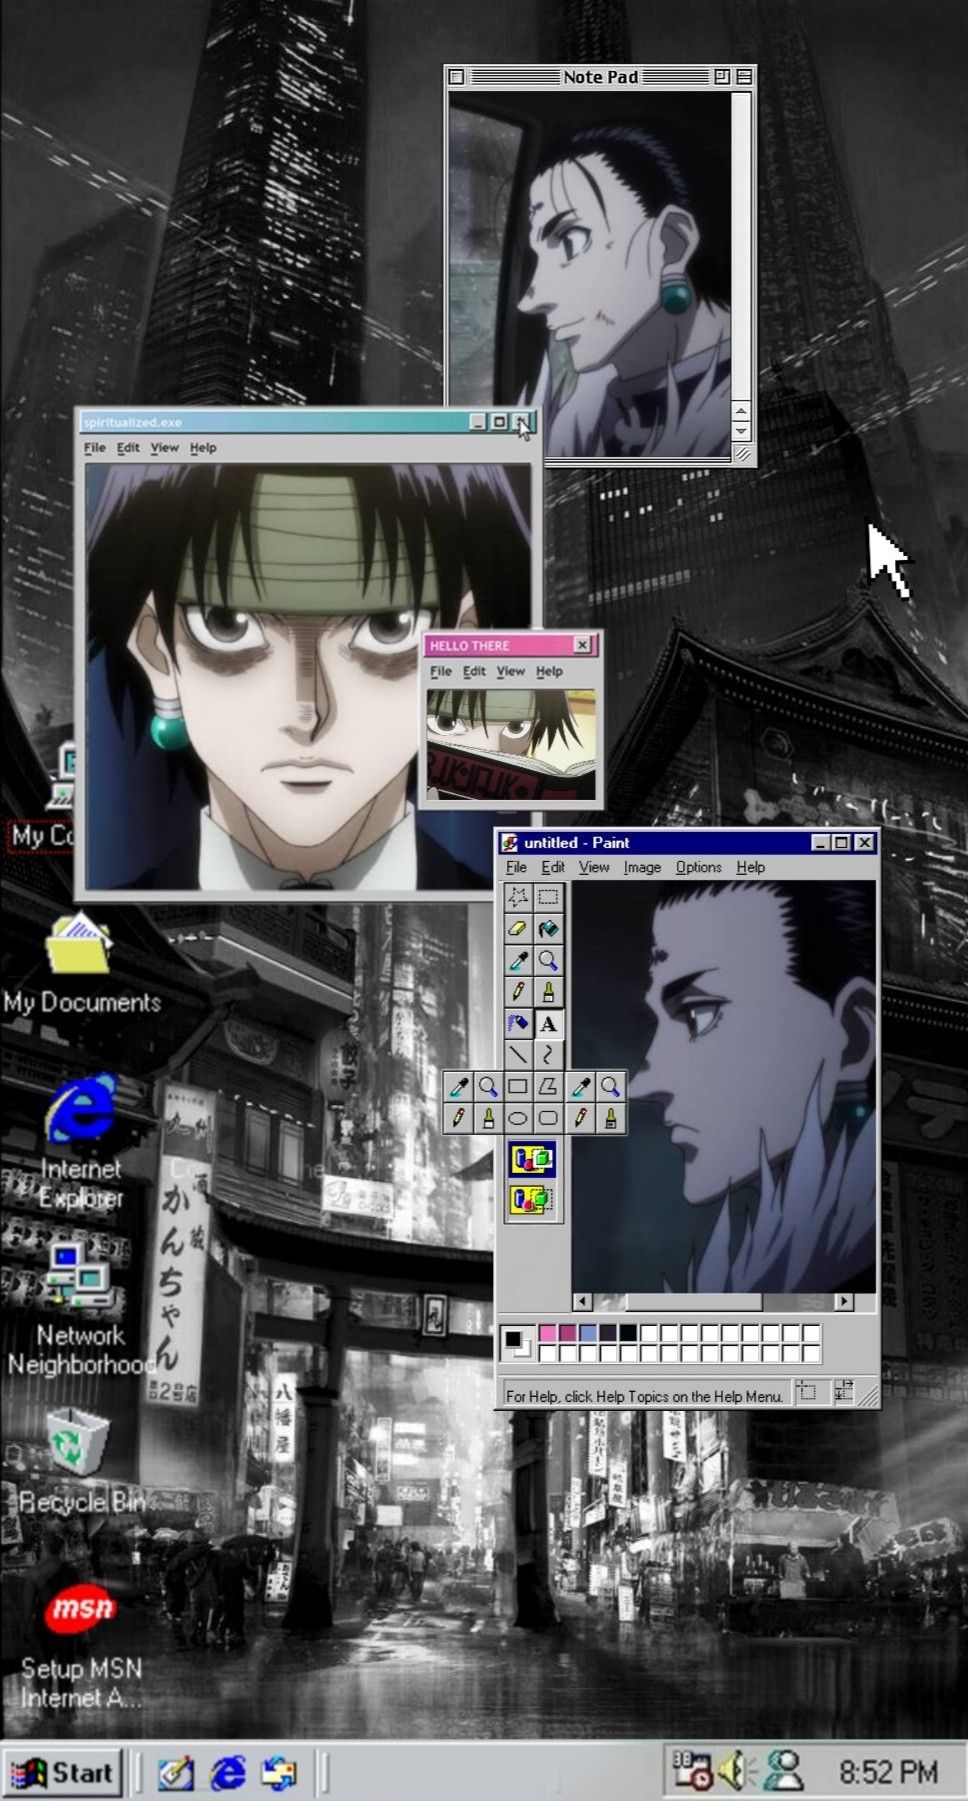
Task: Click the Show Desktop quick launch icon
Action: 176,1773
